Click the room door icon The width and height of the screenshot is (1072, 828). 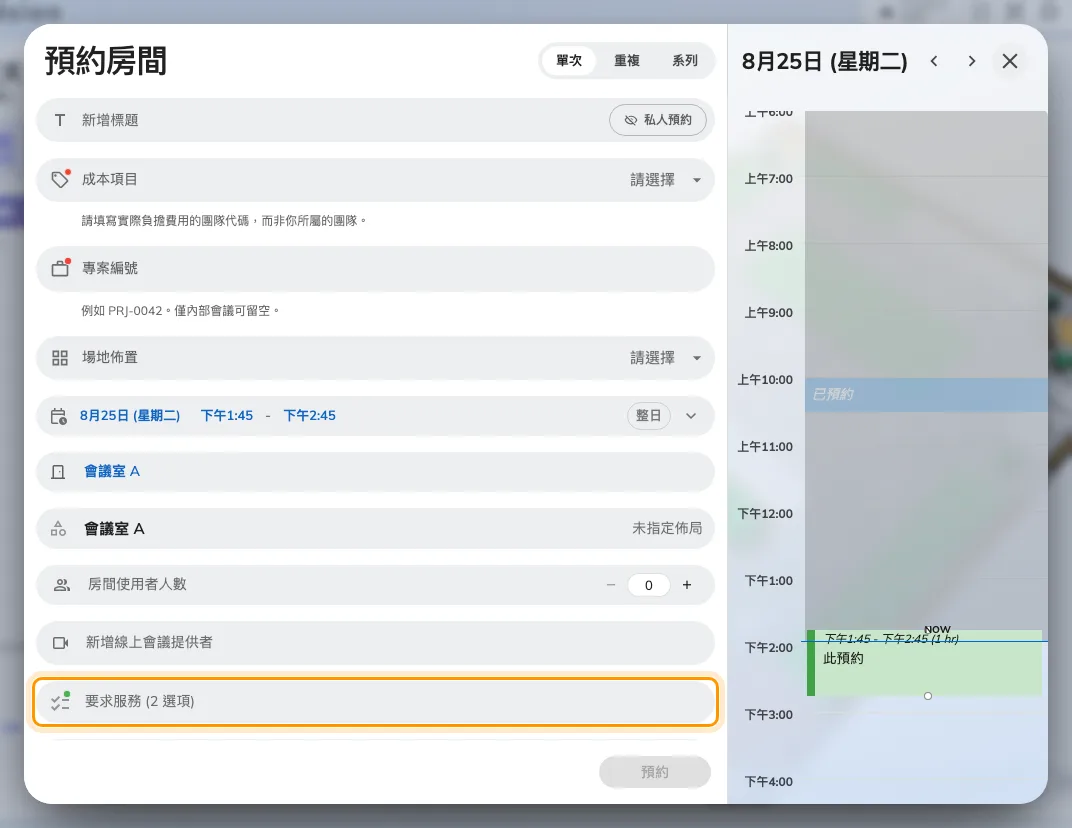(x=58, y=472)
